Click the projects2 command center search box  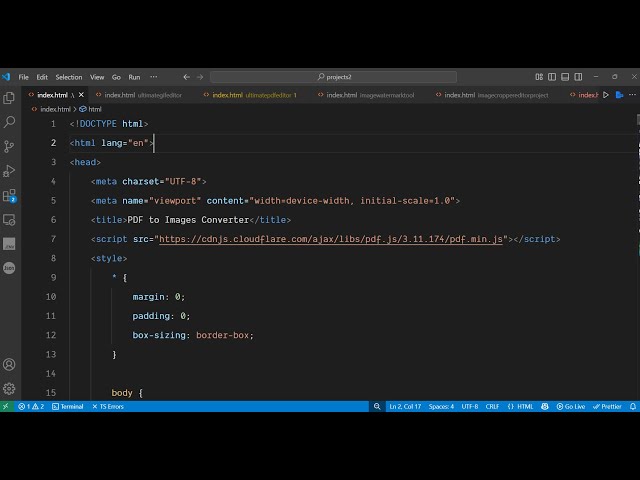tap(333, 77)
